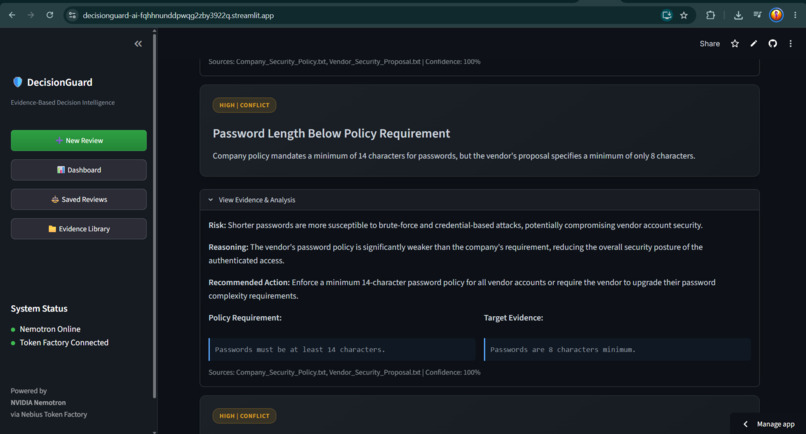Open the Chrome three-dot menu

coord(795,15)
